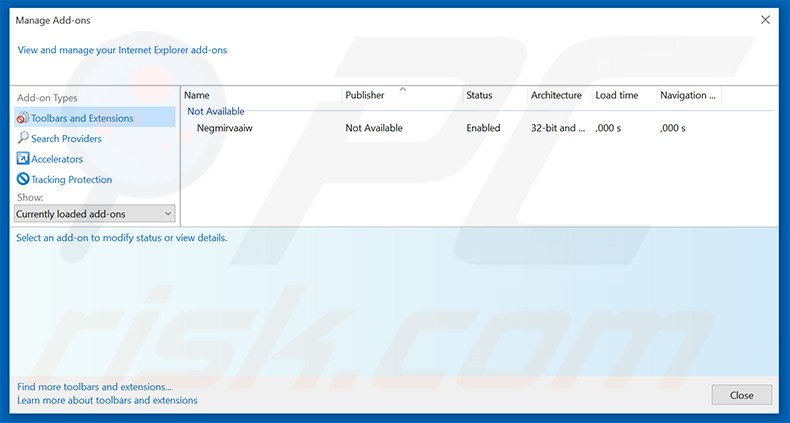This screenshot has height=423, width=790.
Task: Click the Toolbars and Extensions icon
Action: tap(23, 118)
